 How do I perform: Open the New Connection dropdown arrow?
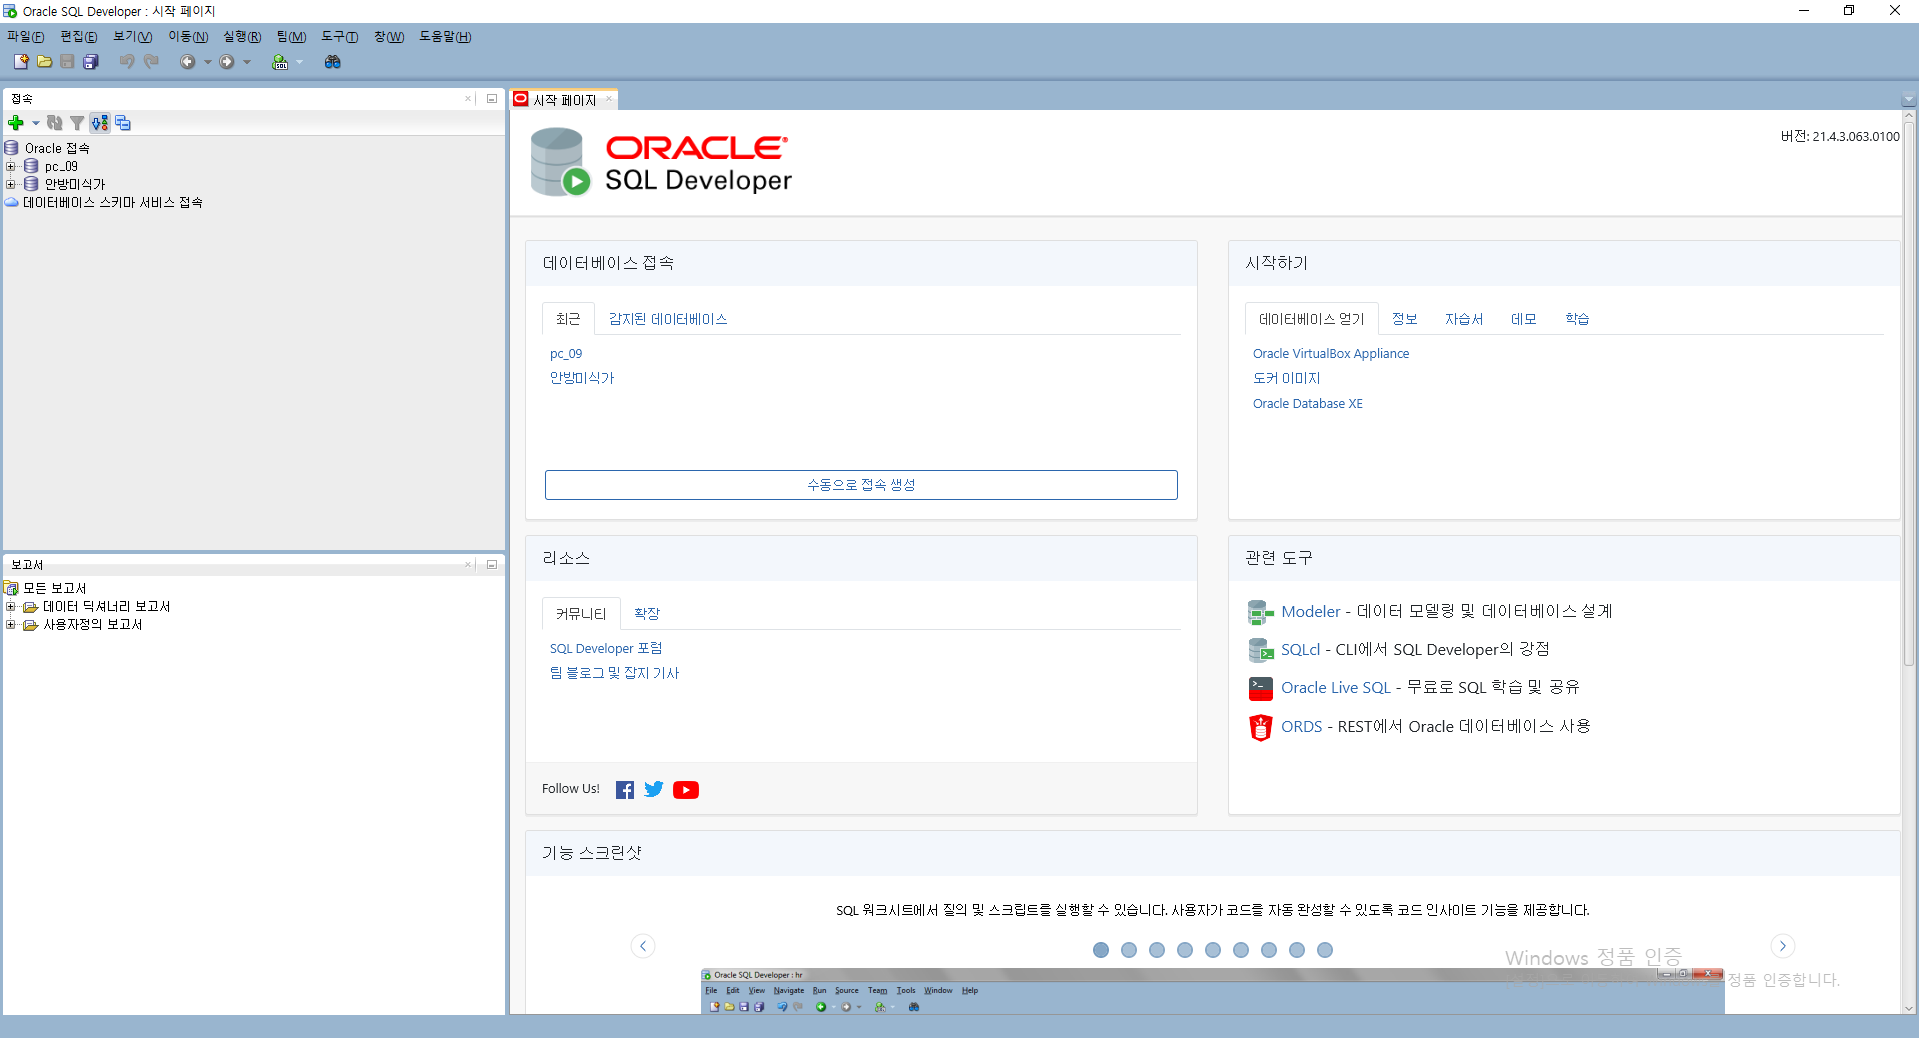click(x=36, y=123)
